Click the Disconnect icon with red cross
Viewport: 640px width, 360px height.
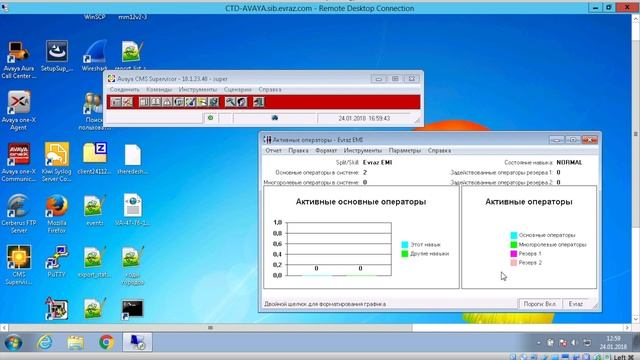[127, 102]
